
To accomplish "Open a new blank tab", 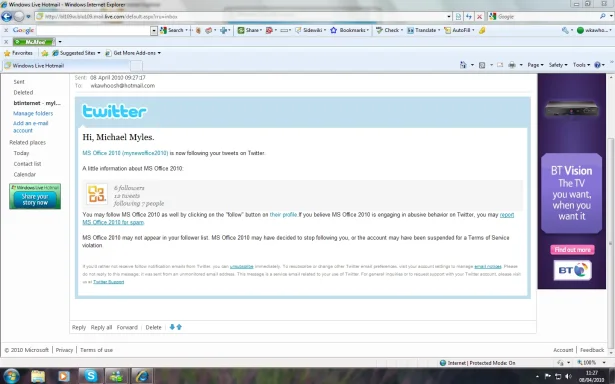I will (x=136, y=66).
